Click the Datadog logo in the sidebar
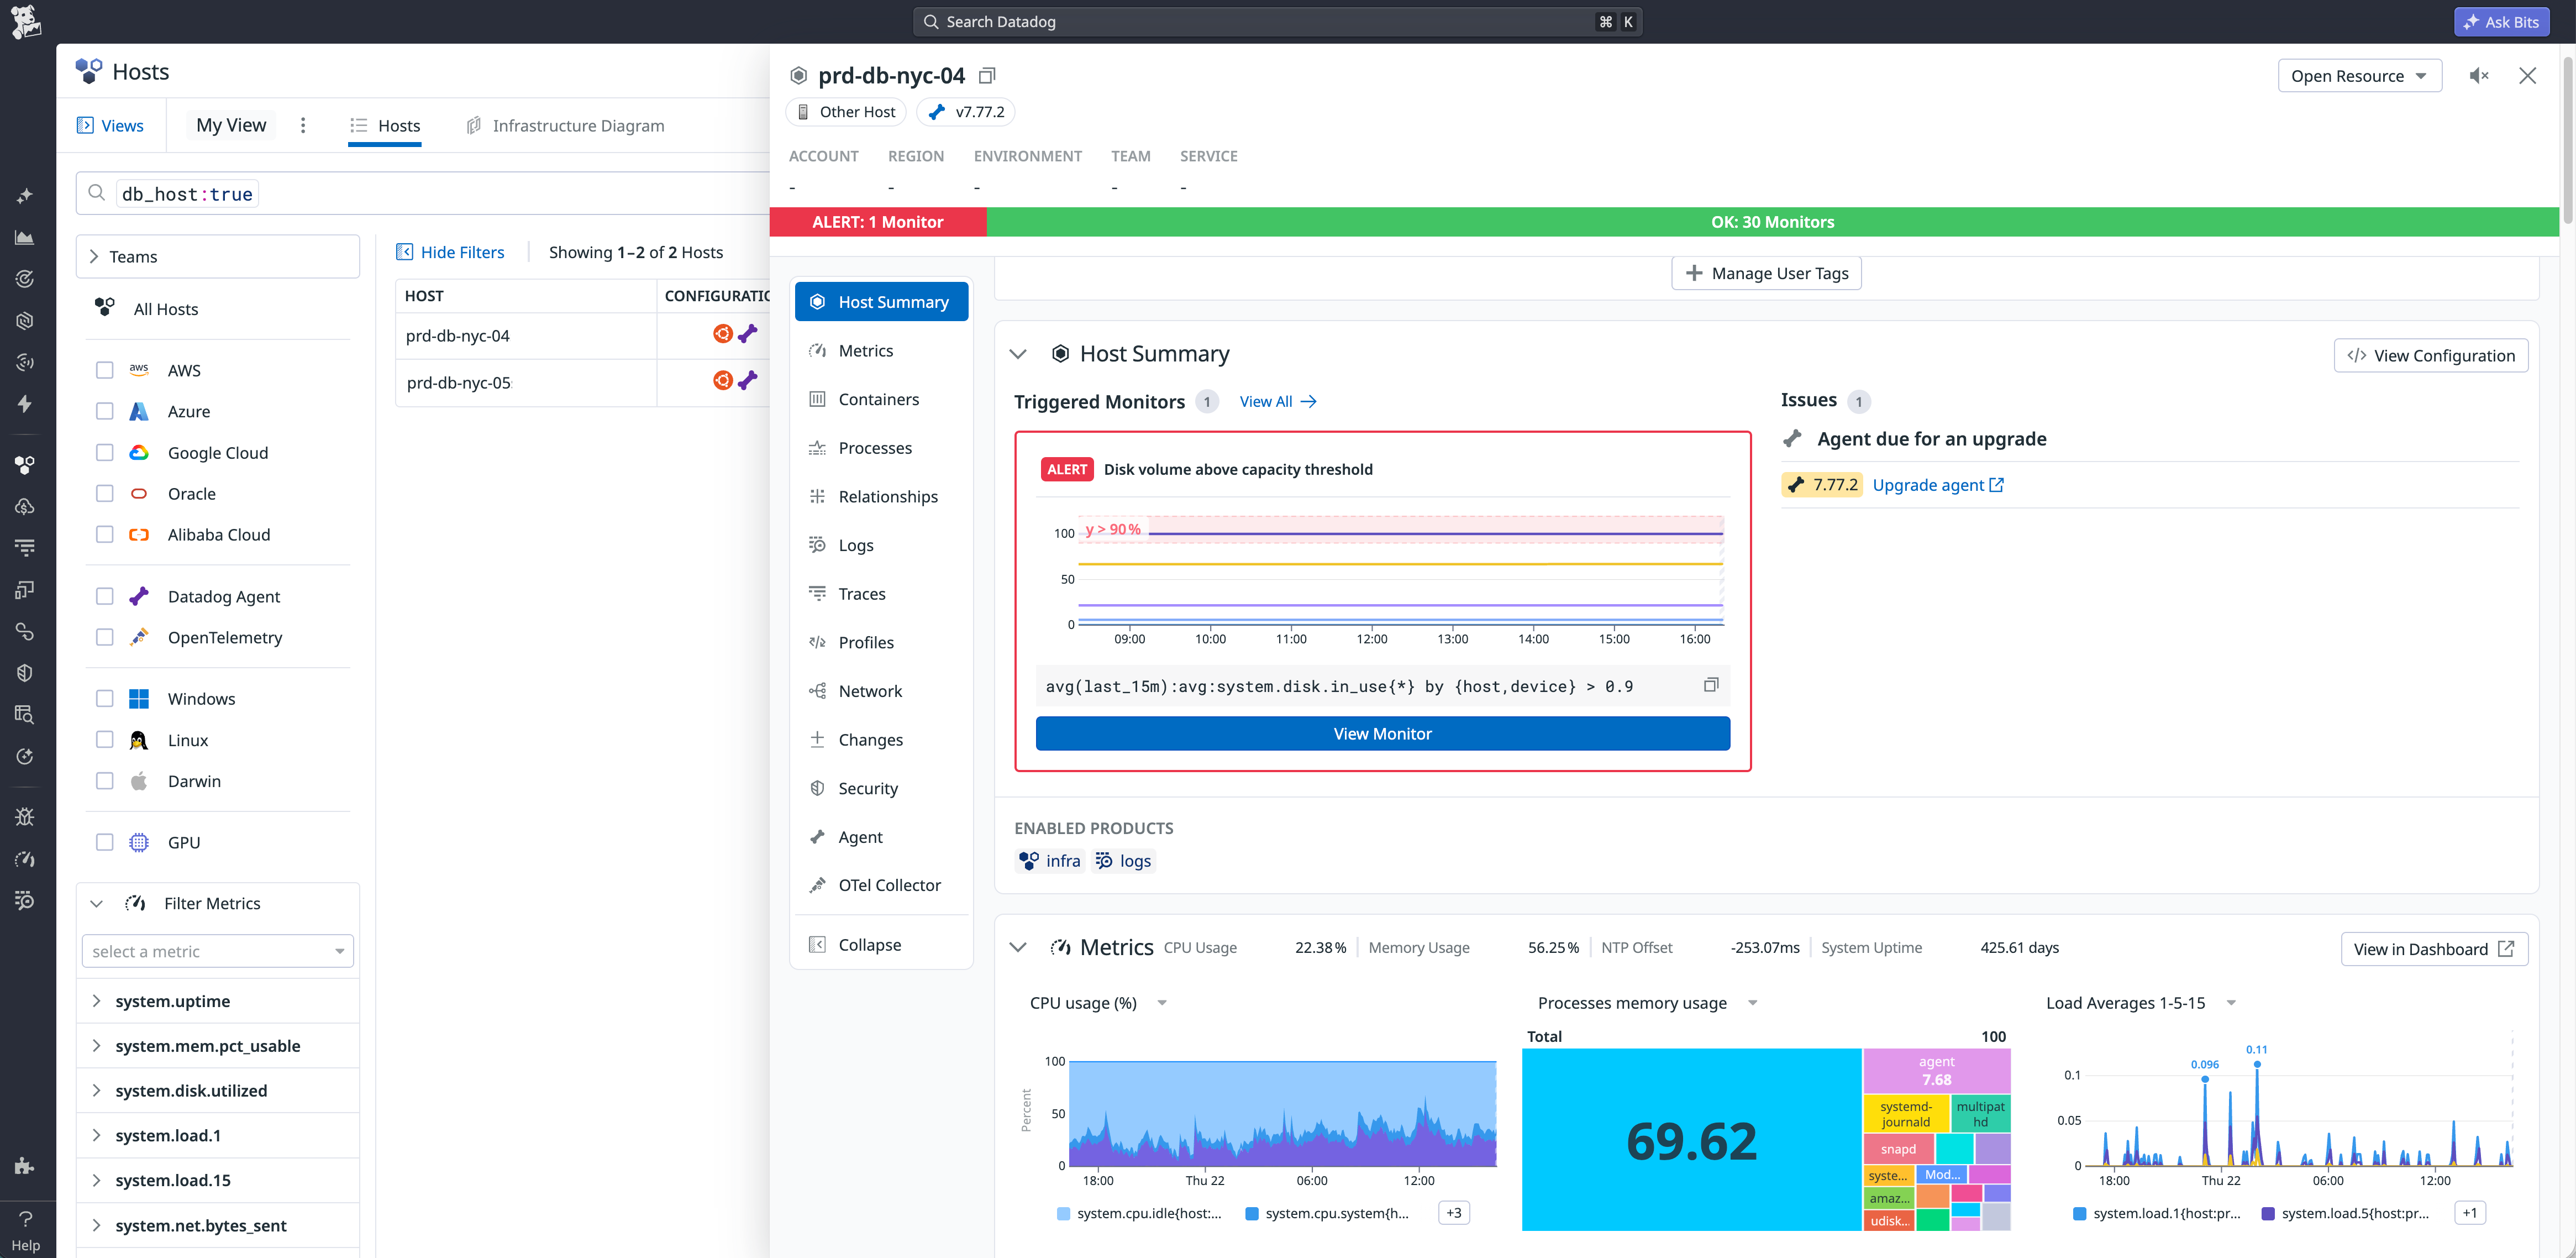Image resolution: width=2576 pixels, height=1258 pixels. coord(26,22)
